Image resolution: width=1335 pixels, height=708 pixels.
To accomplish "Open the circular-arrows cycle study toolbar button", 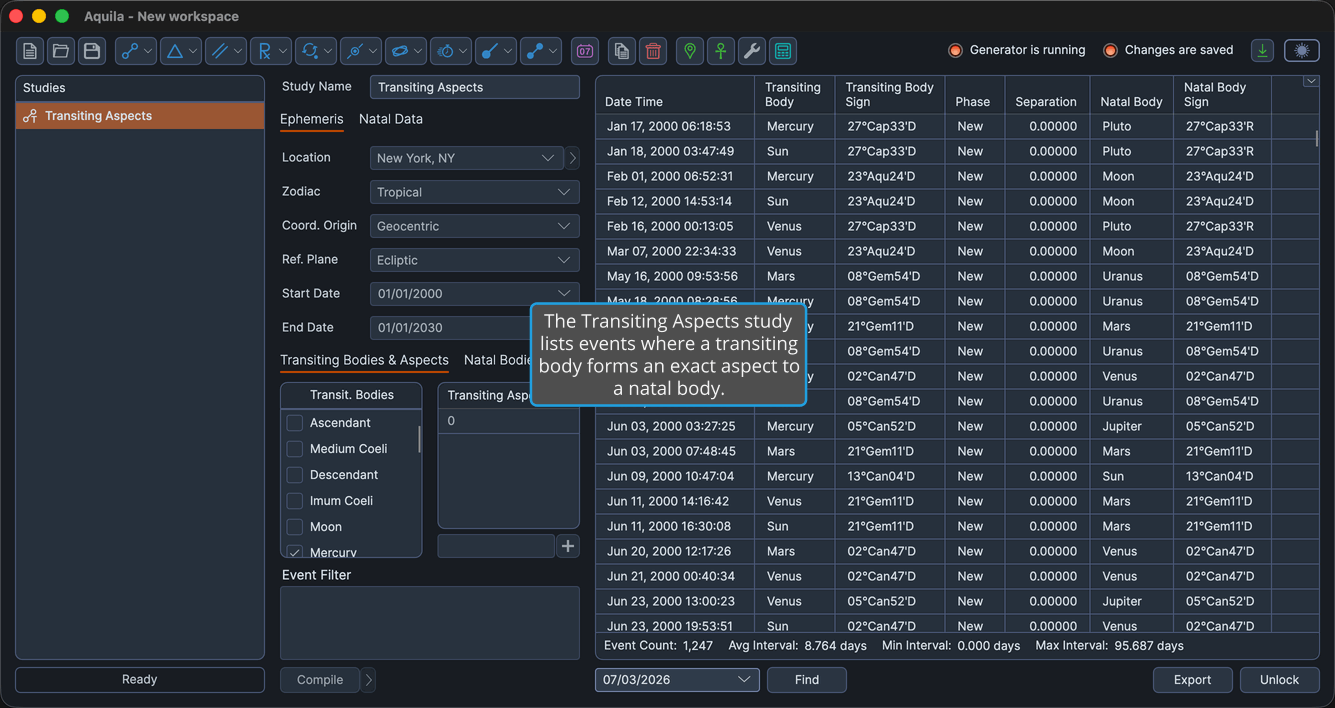I will tap(316, 51).
